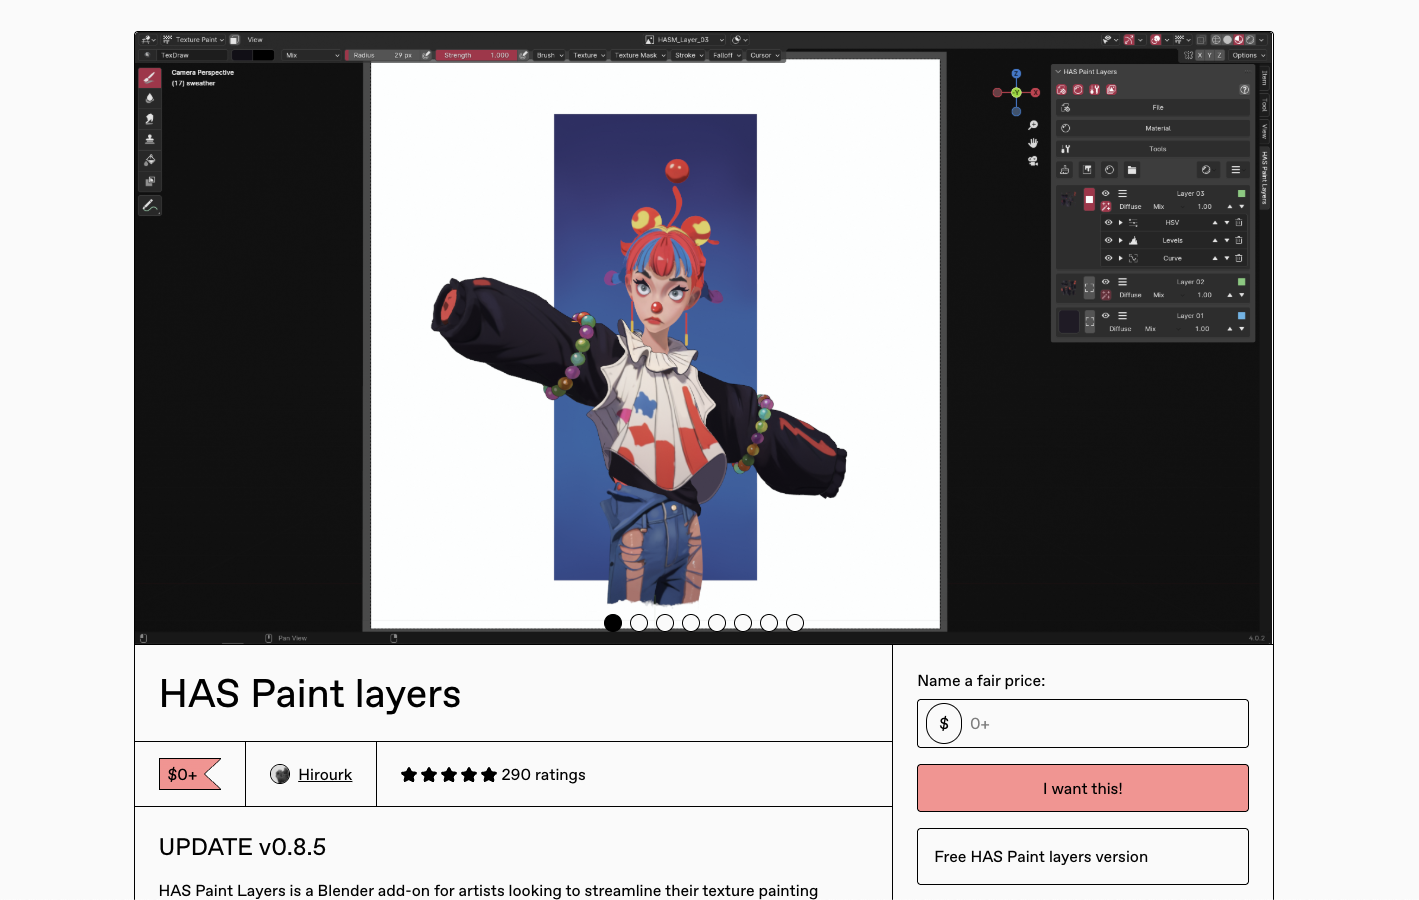The height and width of the screenshot is (900, 1419).
Task: Open the HASM_Layer_03 image selector
Action: (685, 40)
